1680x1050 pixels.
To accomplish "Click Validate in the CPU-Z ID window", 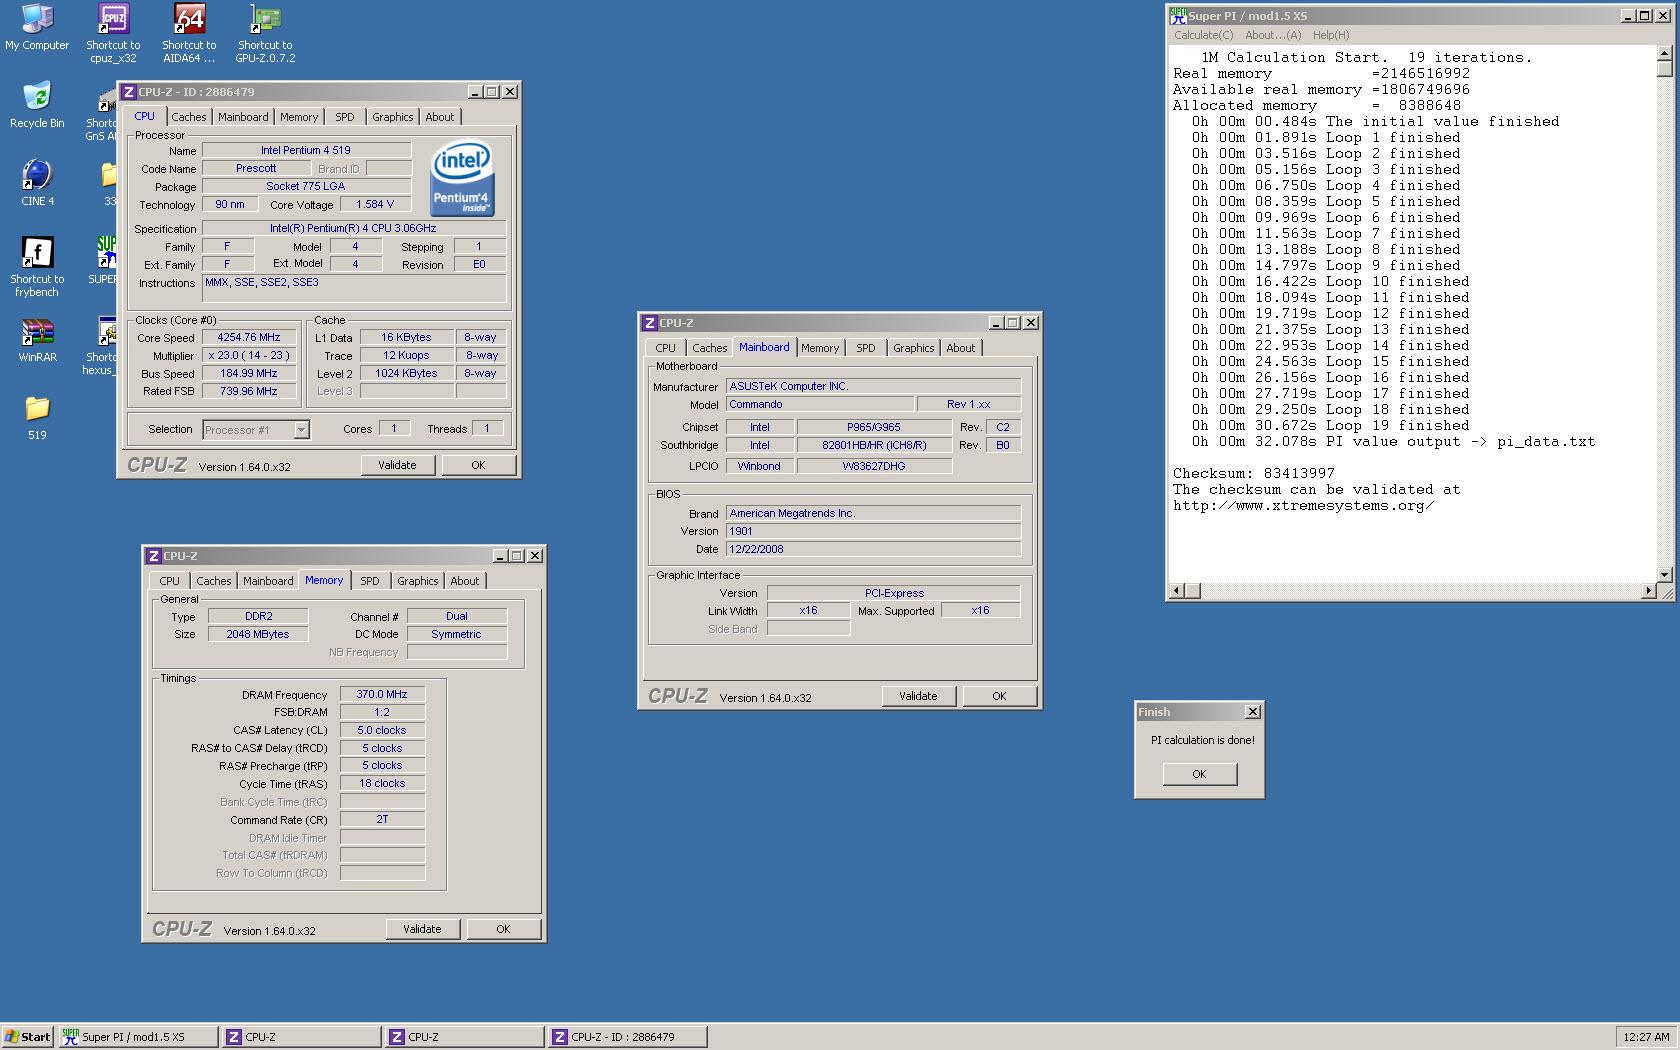I will [397, 465].
